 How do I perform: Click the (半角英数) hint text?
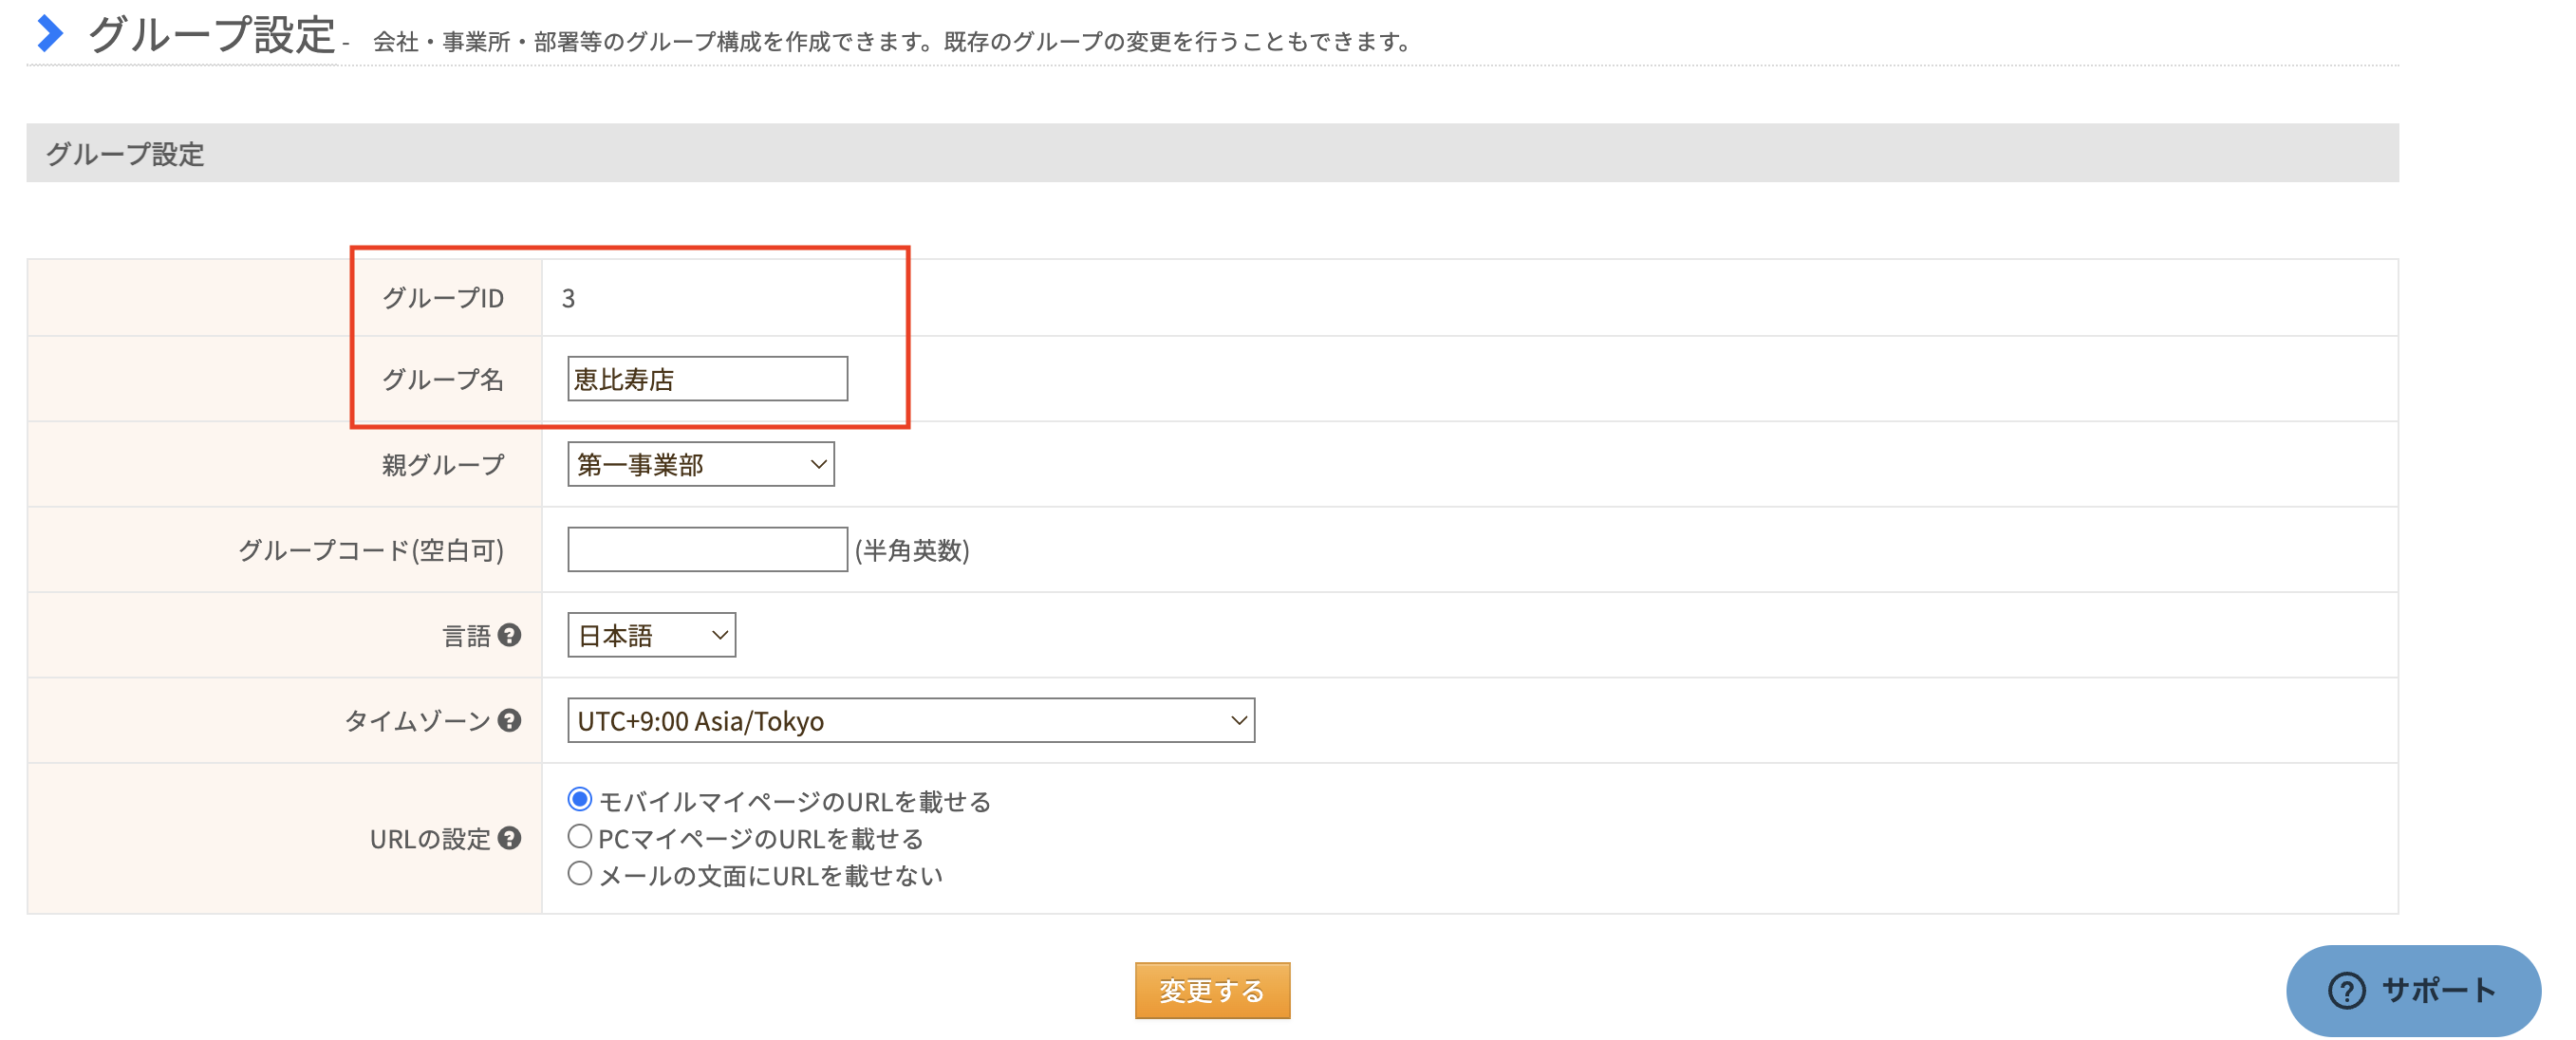pos(912,549)
